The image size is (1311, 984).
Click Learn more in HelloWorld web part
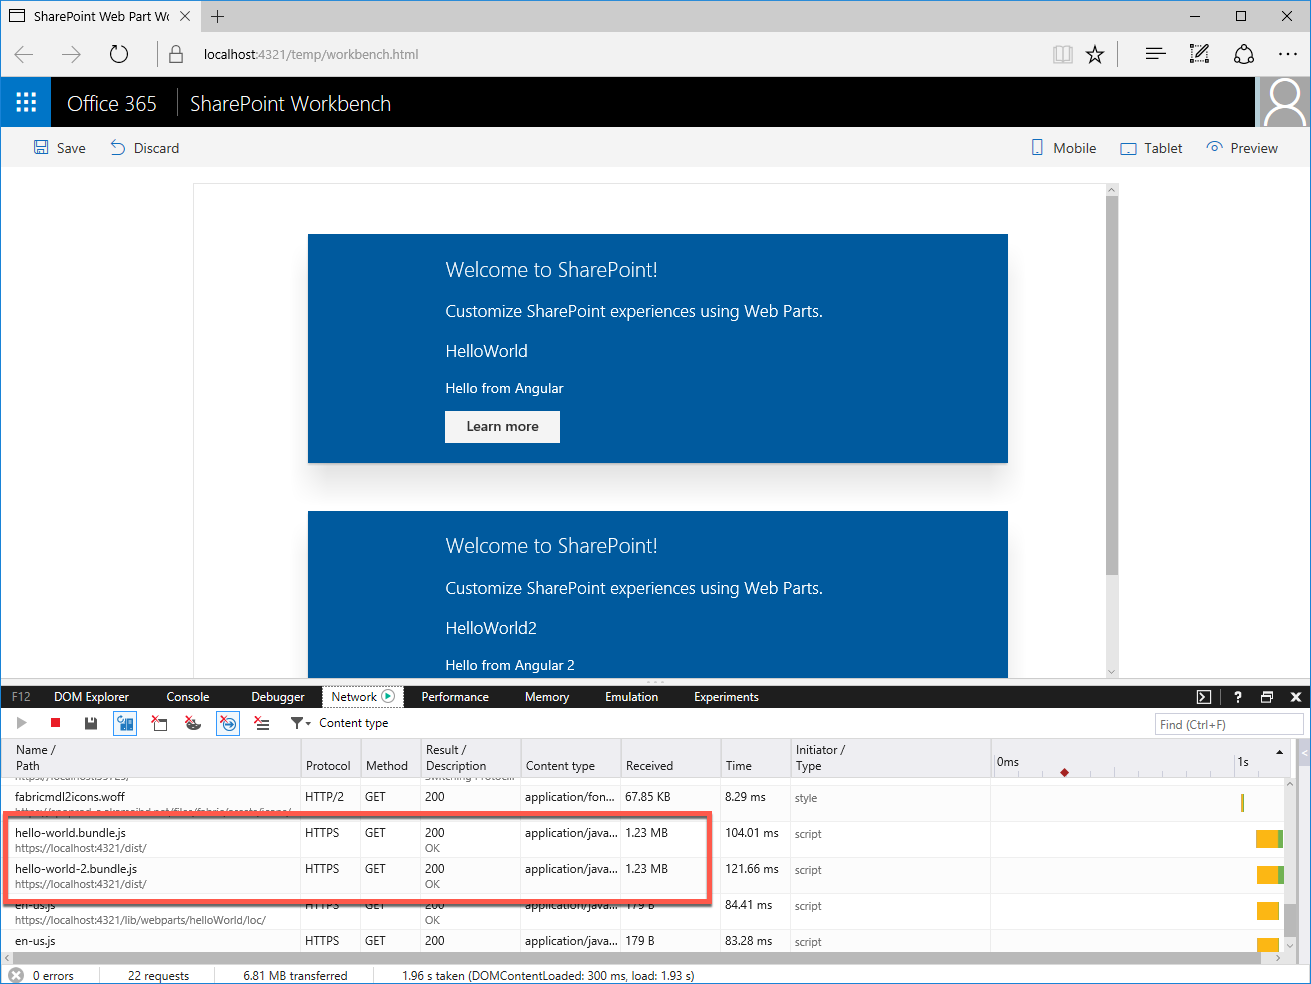pos(502,426)
